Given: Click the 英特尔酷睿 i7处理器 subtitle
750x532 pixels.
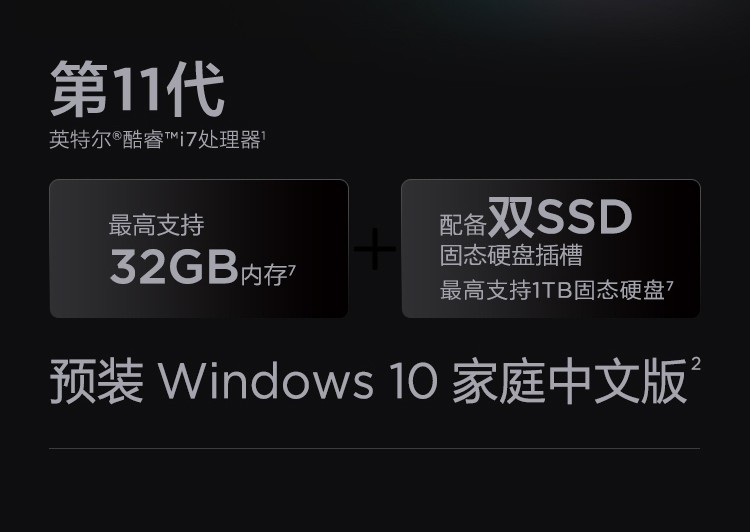Looking at the screenshot, I should point(157,140).
